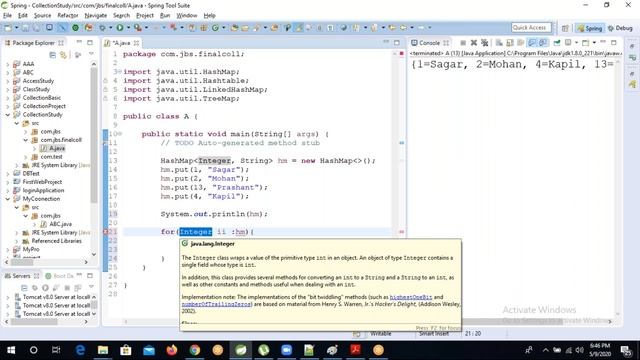Collapse the CollectionStudy project

click(x=7, y=115)
